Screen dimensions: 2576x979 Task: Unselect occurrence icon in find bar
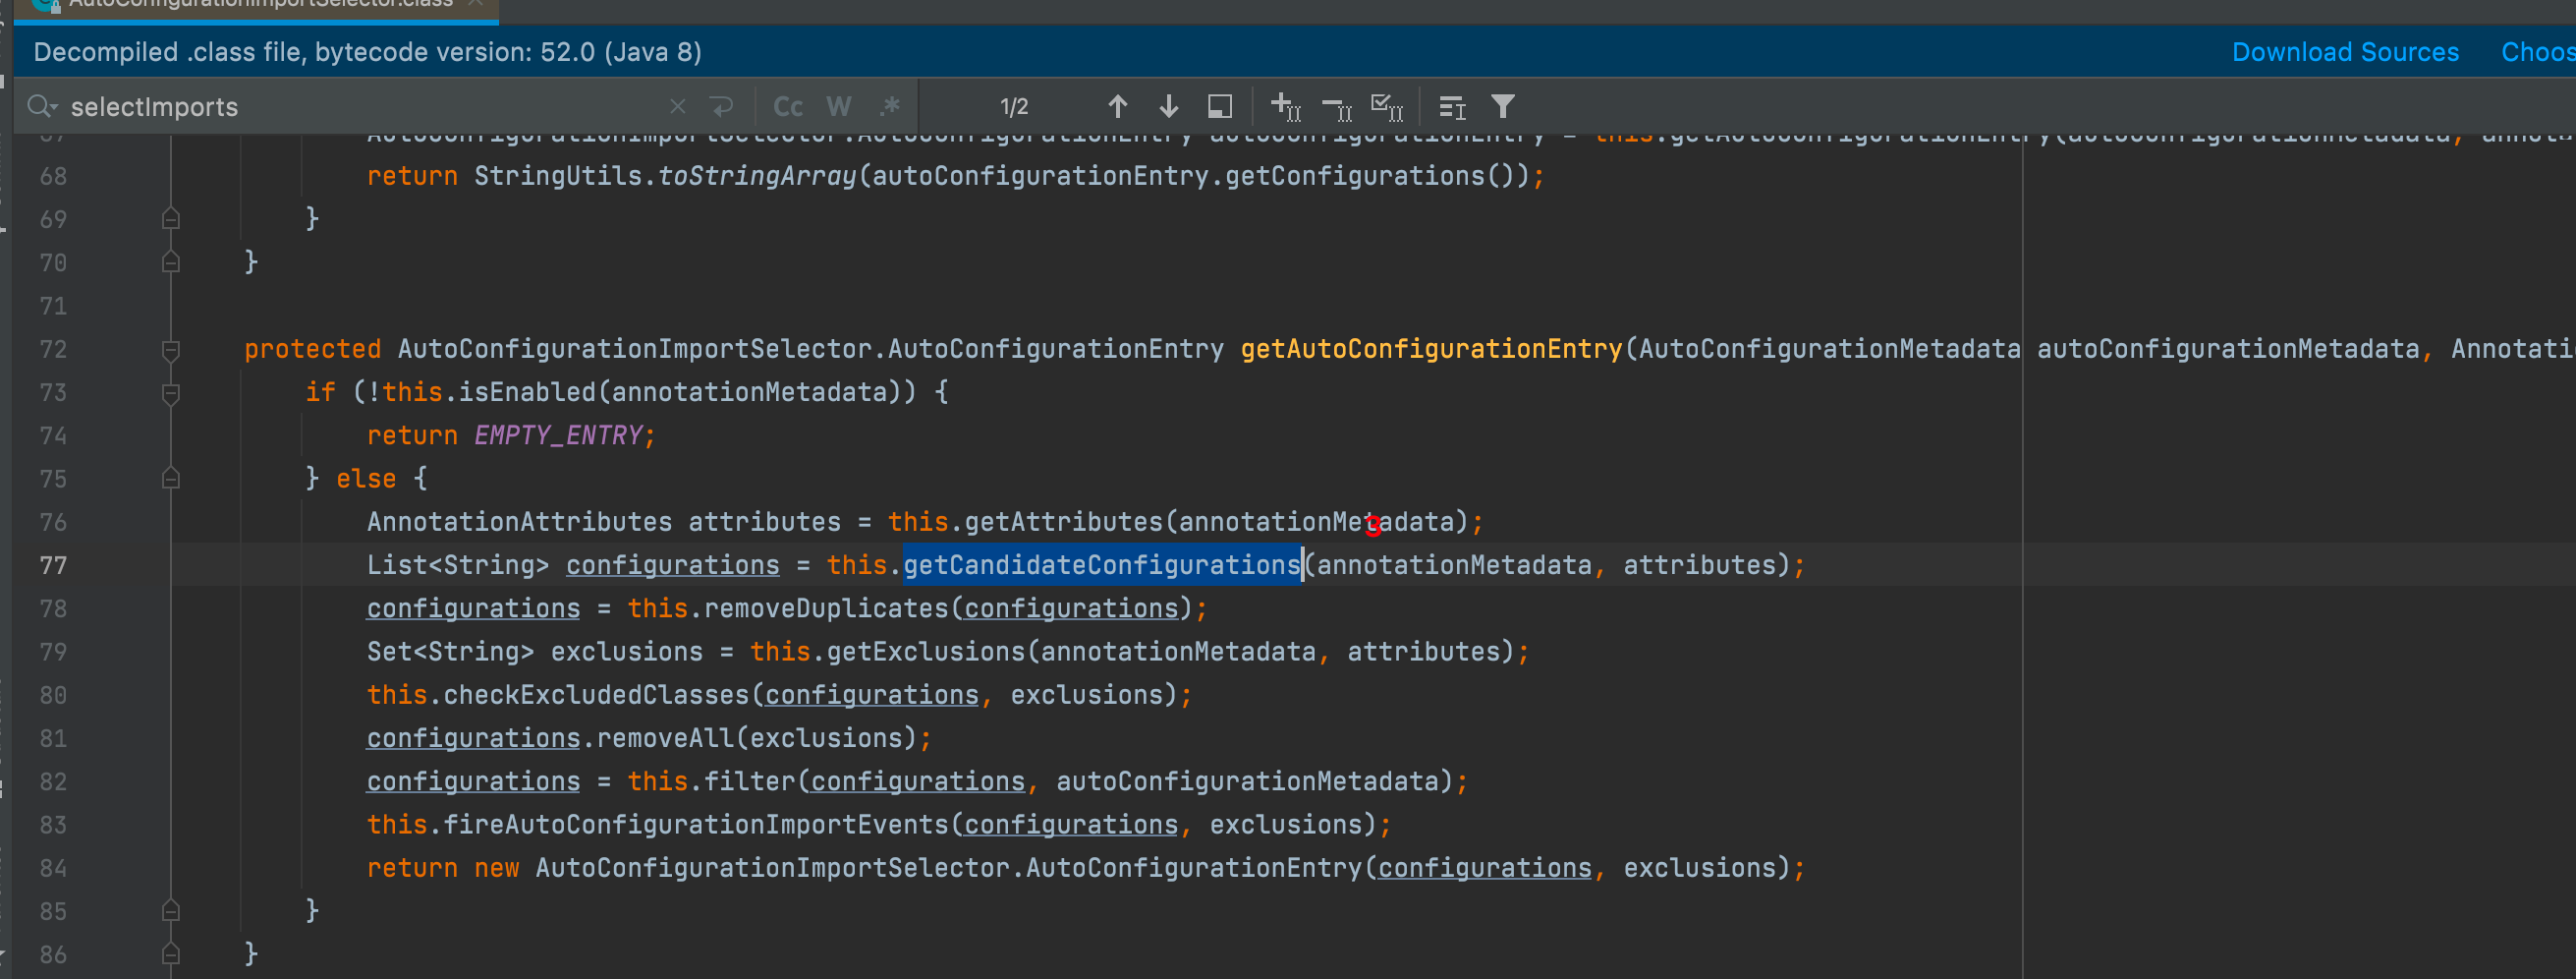pos(1337,107)
